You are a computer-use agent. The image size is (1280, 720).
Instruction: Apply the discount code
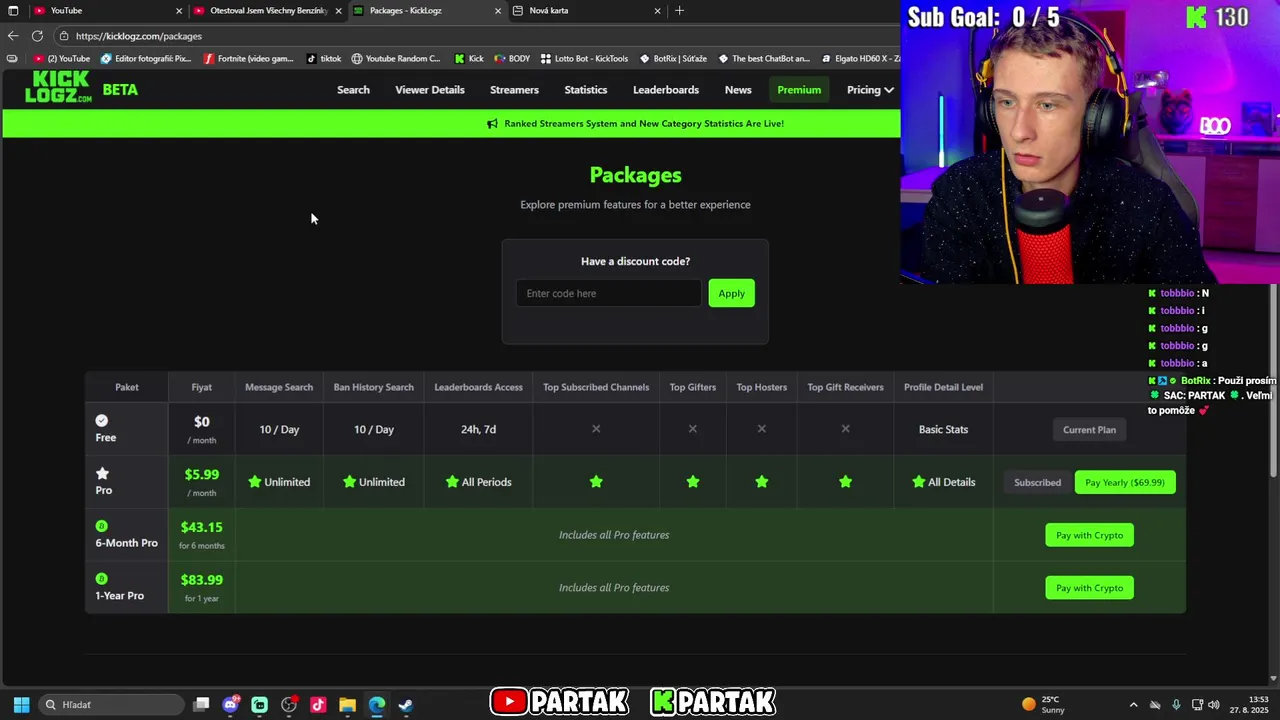point(731,293)
